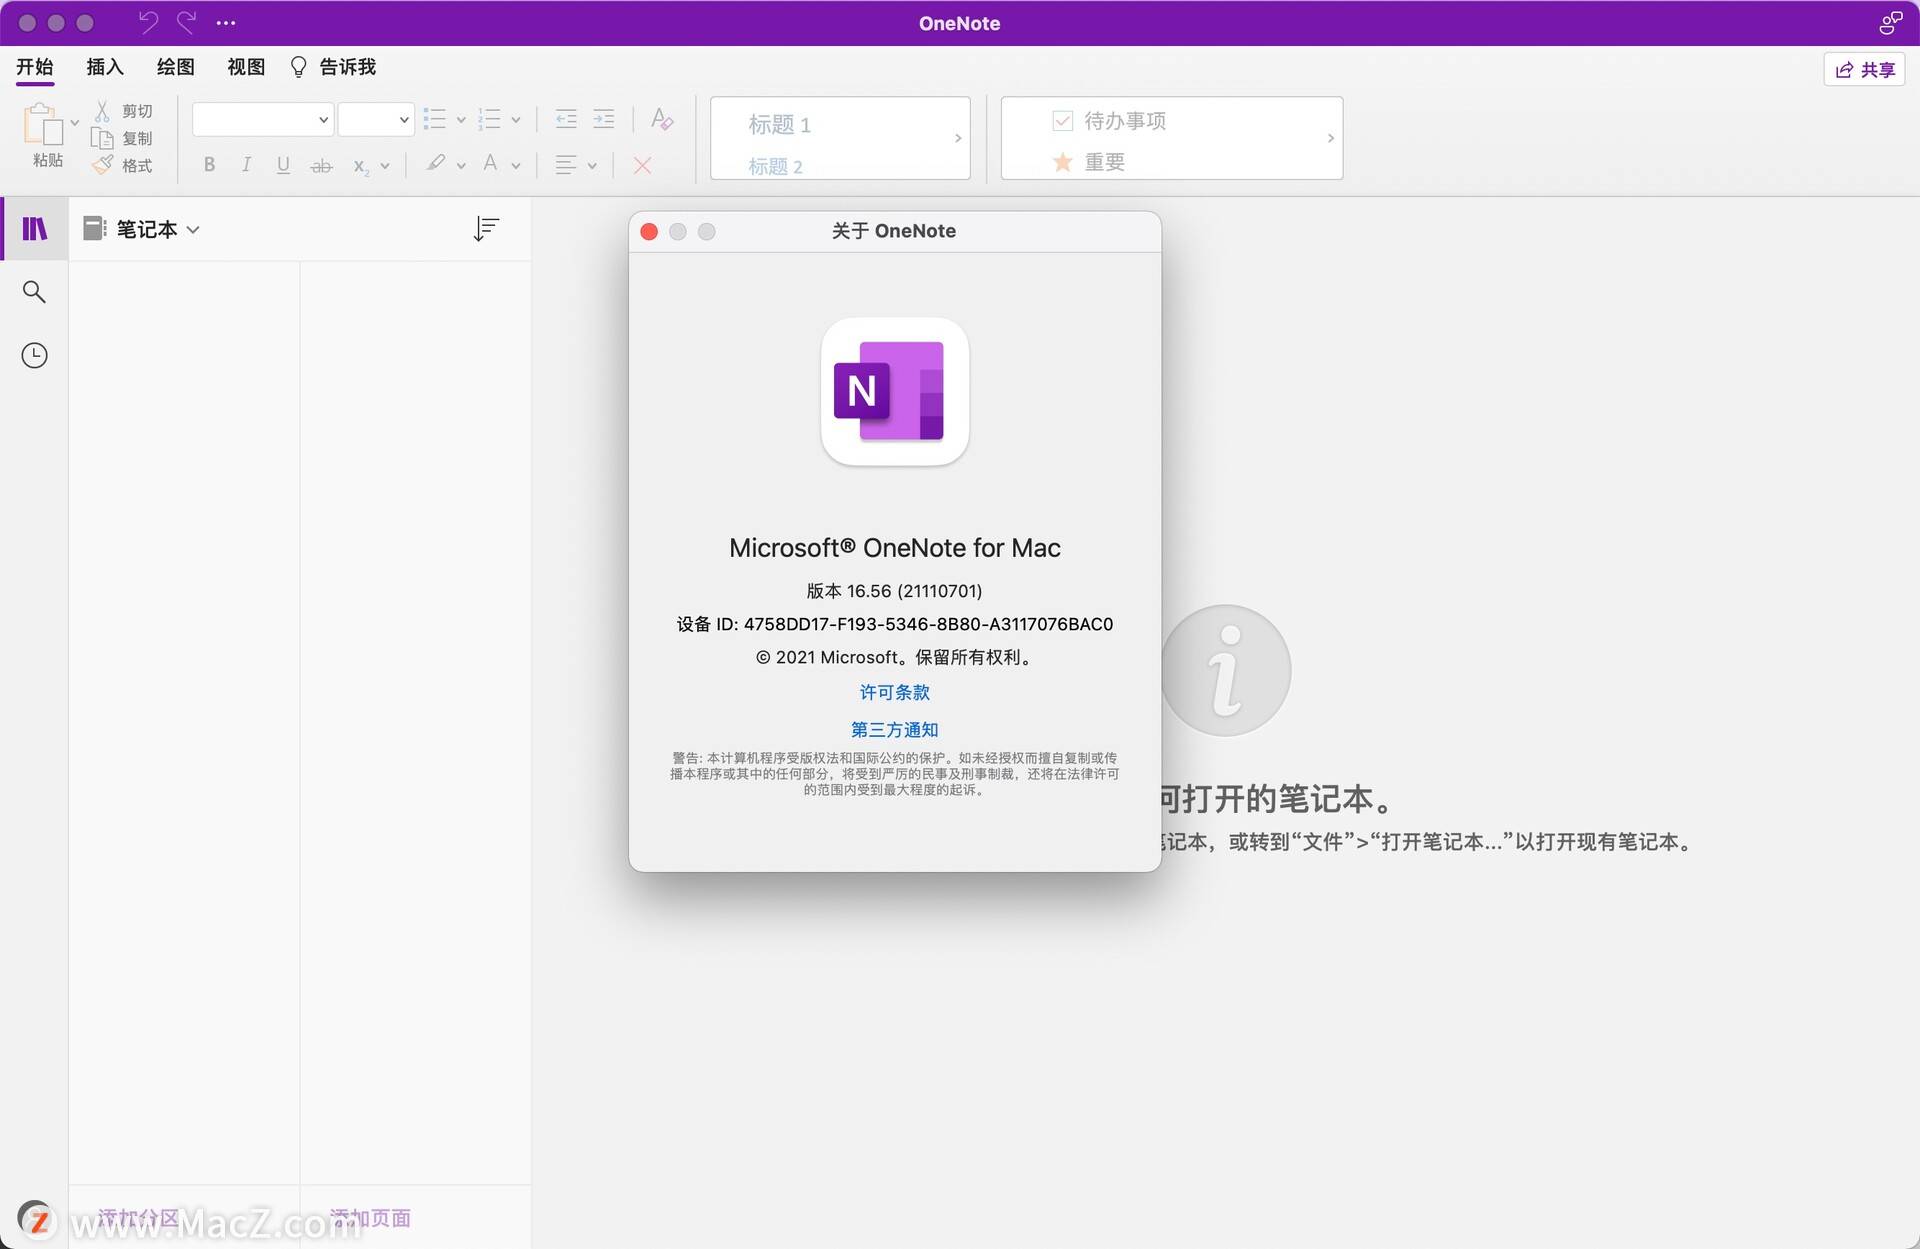Select the 格式 format painter icon
The image size is (1920, 1249).
coord(104,165)
